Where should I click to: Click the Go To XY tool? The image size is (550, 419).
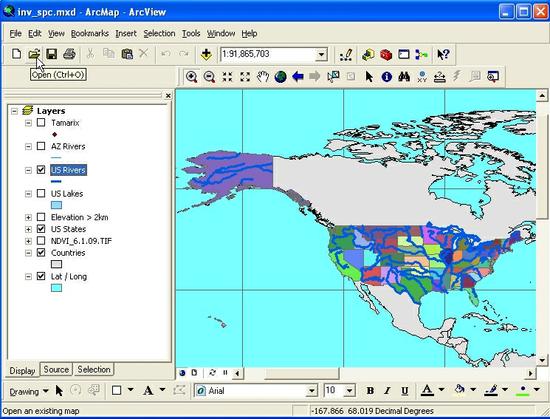[422, 76]
